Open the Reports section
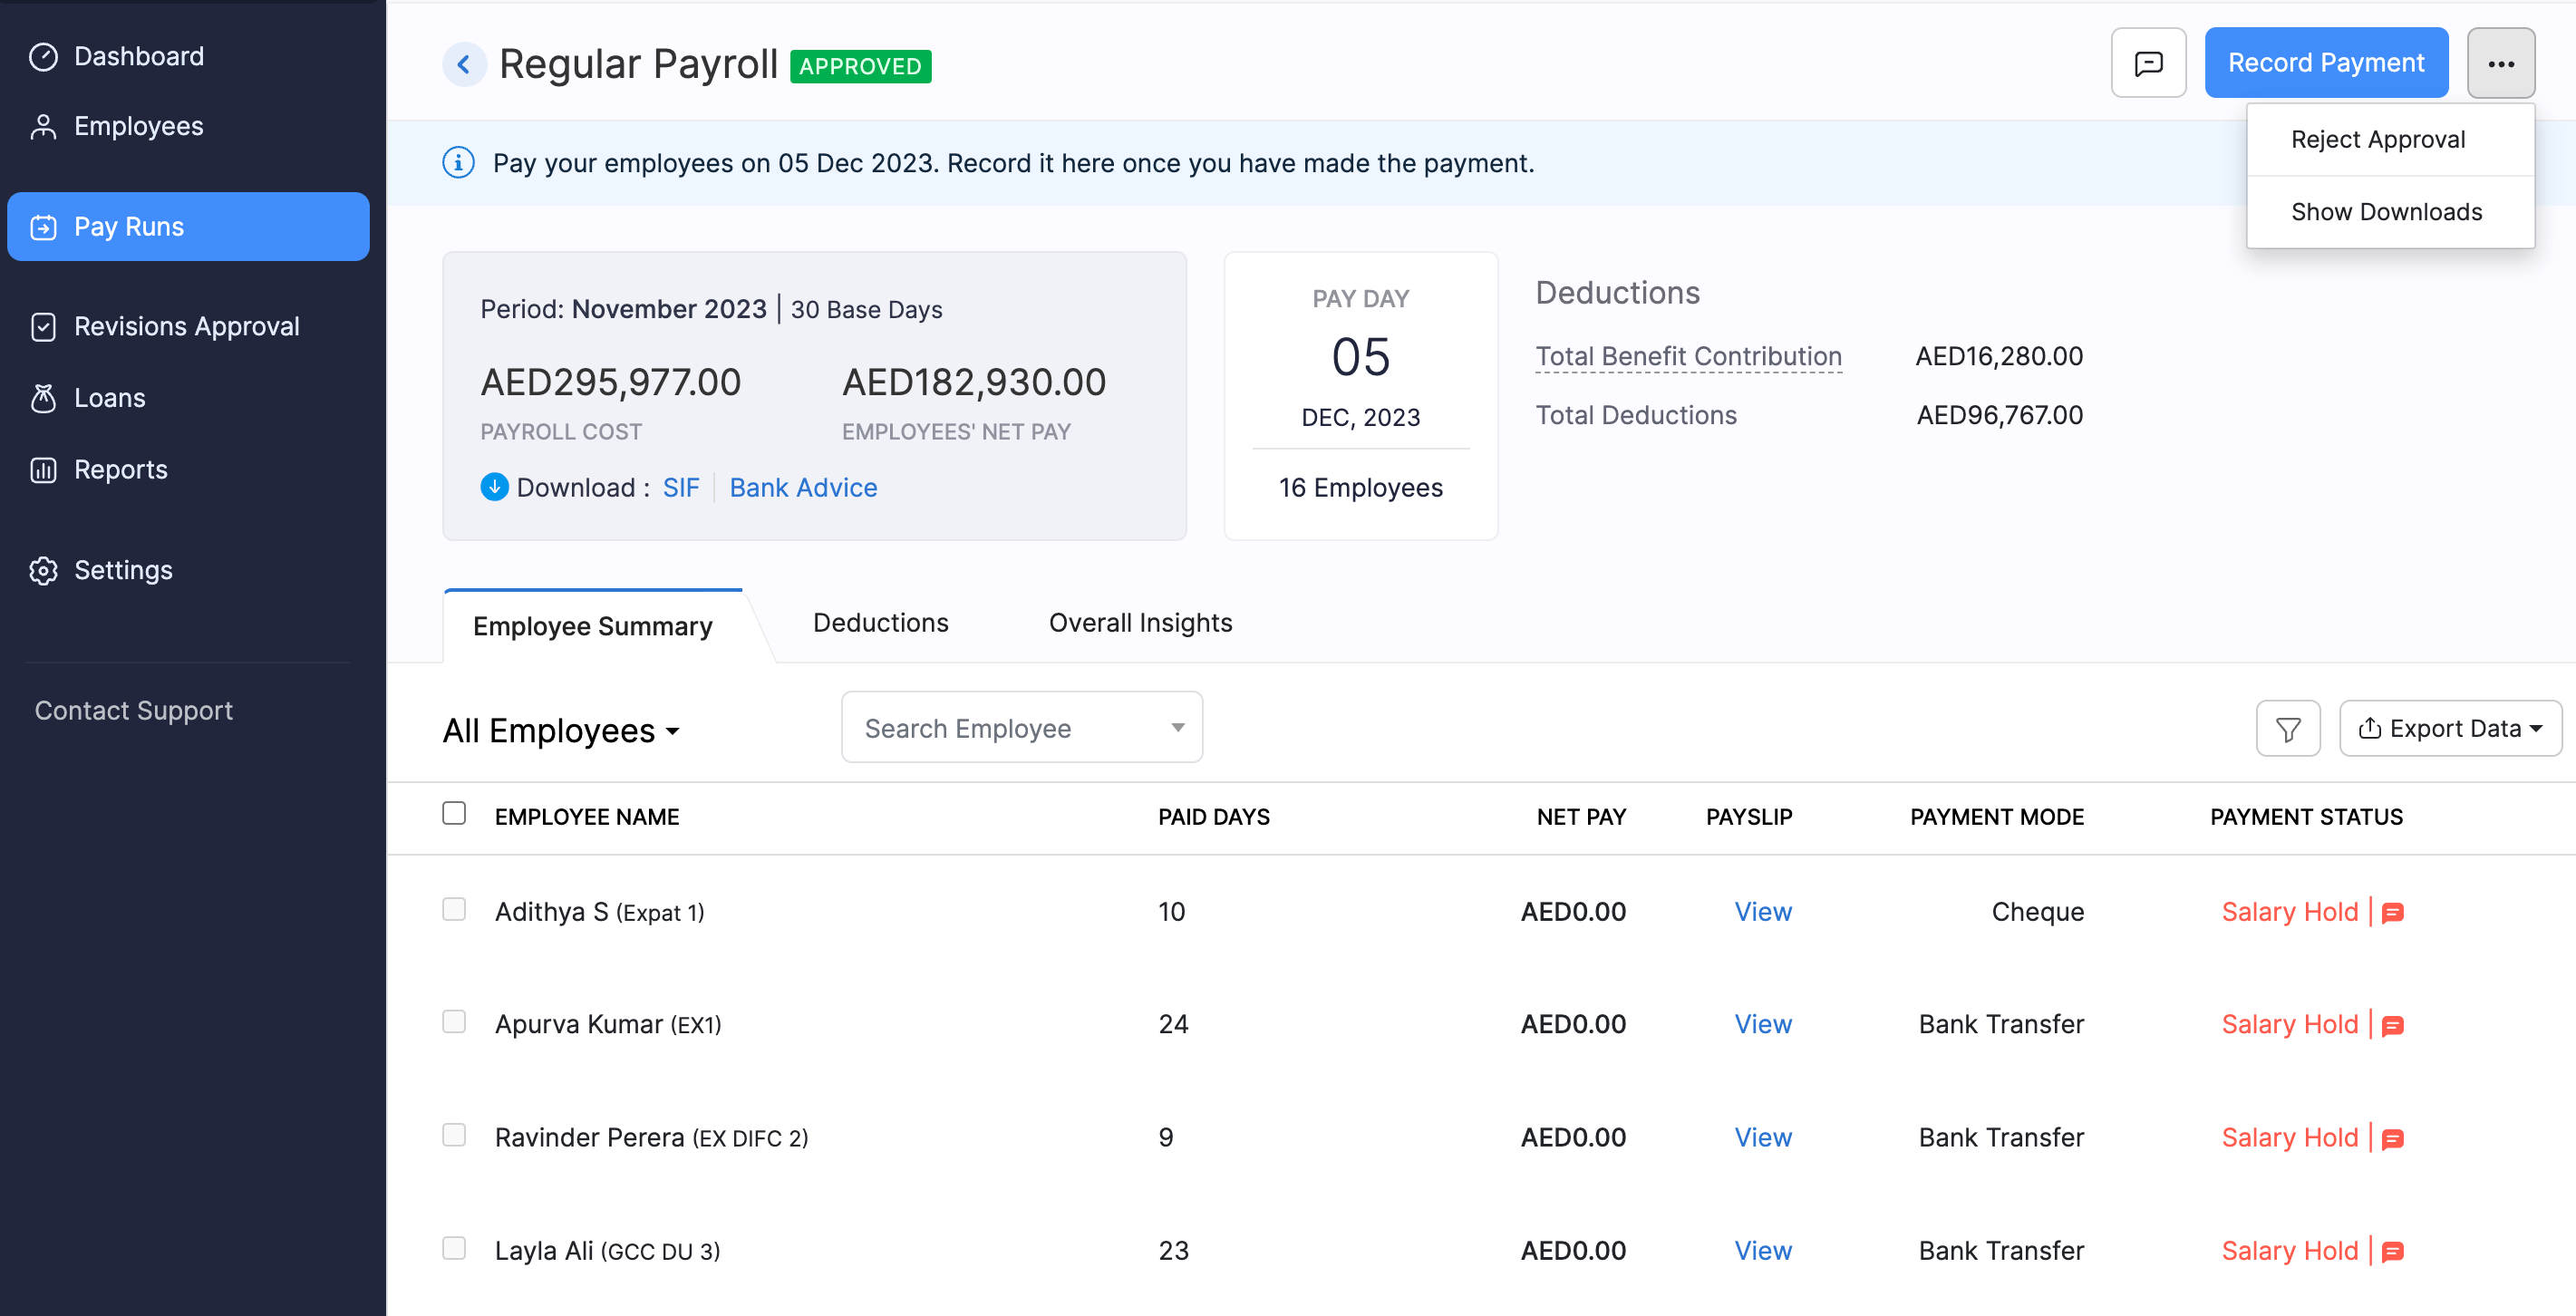This screenshot has width=2576, height=1316. point(120,469)
